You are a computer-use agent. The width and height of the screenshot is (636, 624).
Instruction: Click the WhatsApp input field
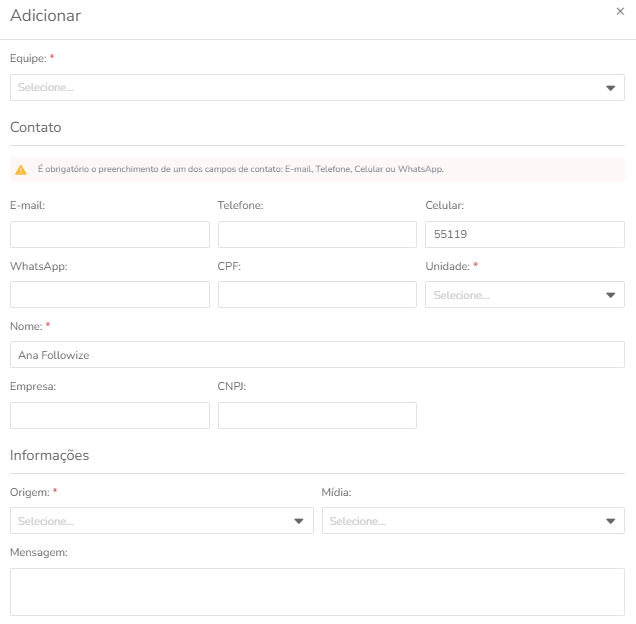pos(110,294)
